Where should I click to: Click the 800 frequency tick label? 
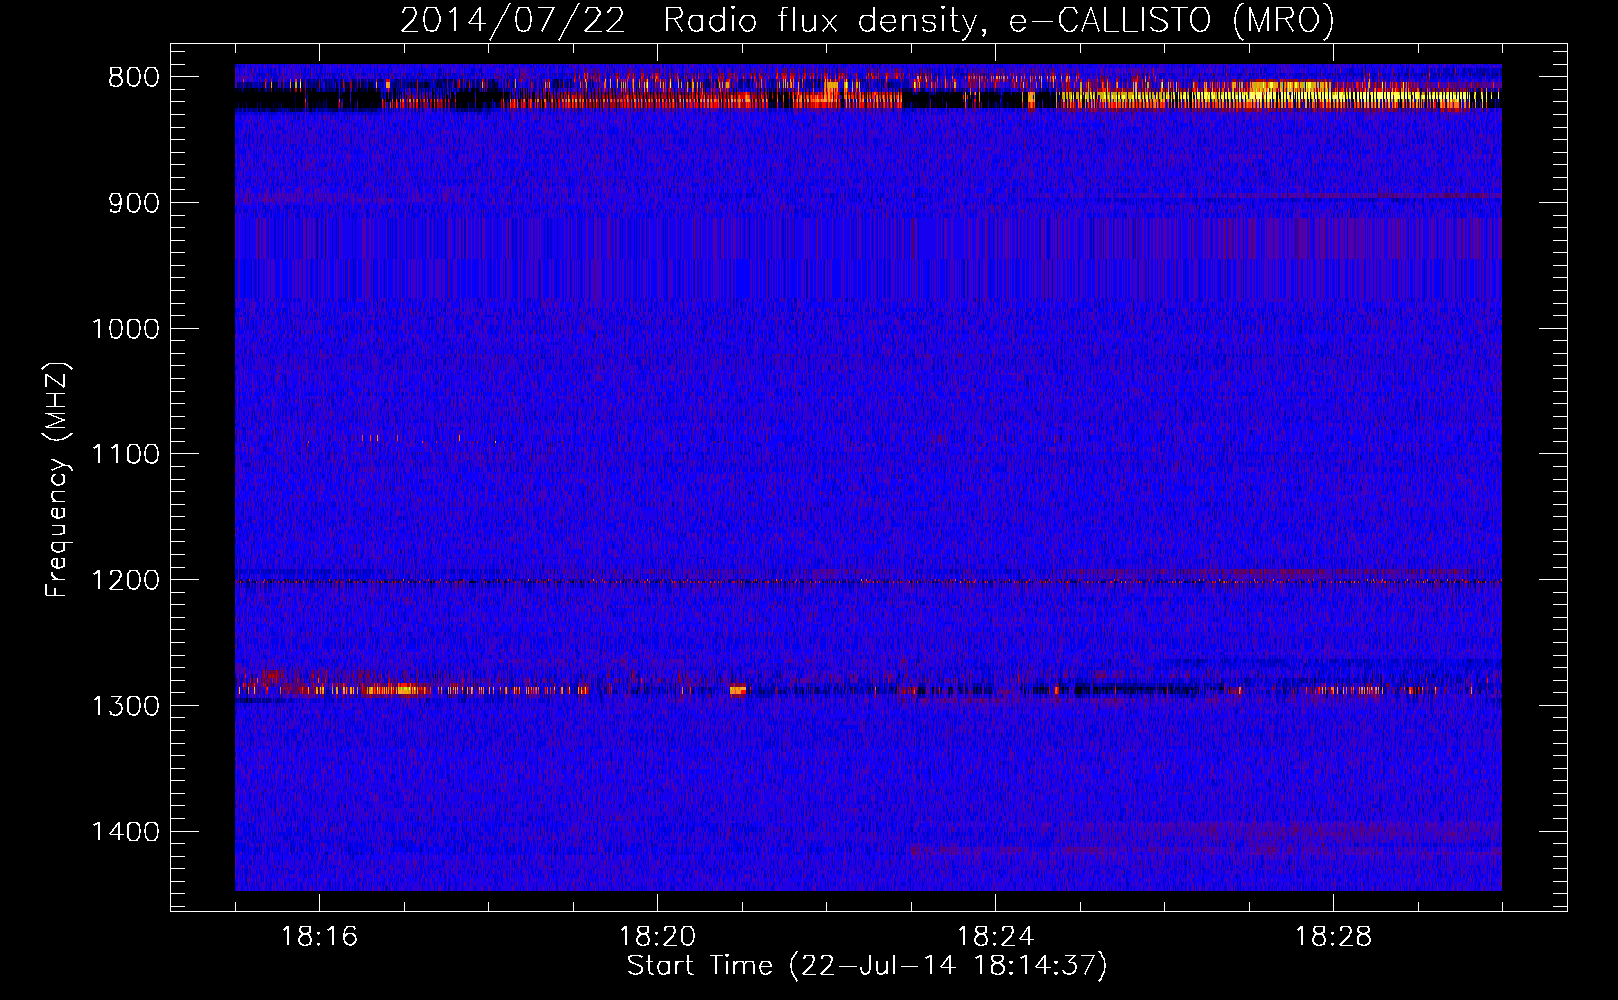pyautogui.click(x=133, y=78)
